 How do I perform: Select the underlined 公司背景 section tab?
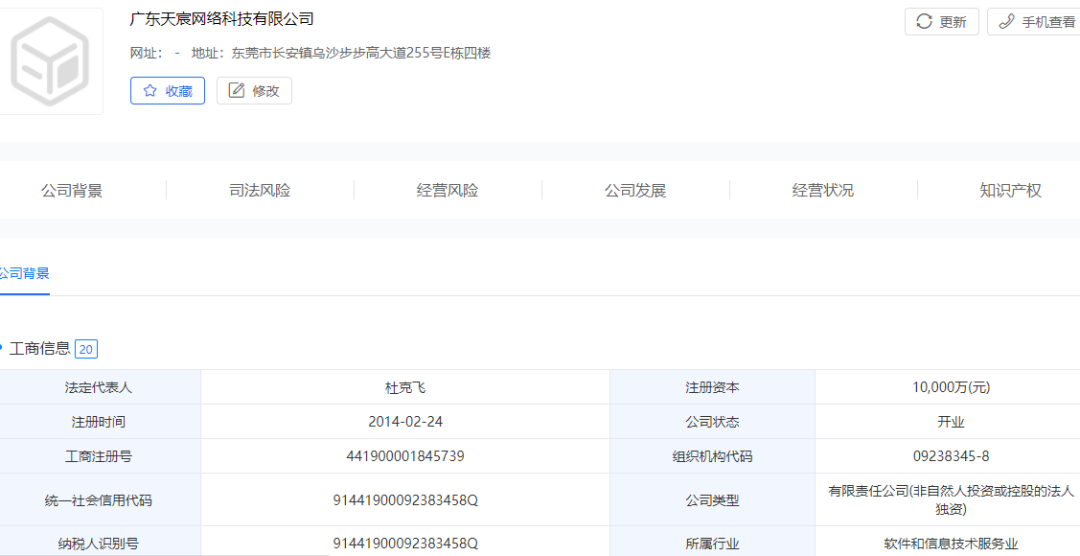(x=24, y=274)
